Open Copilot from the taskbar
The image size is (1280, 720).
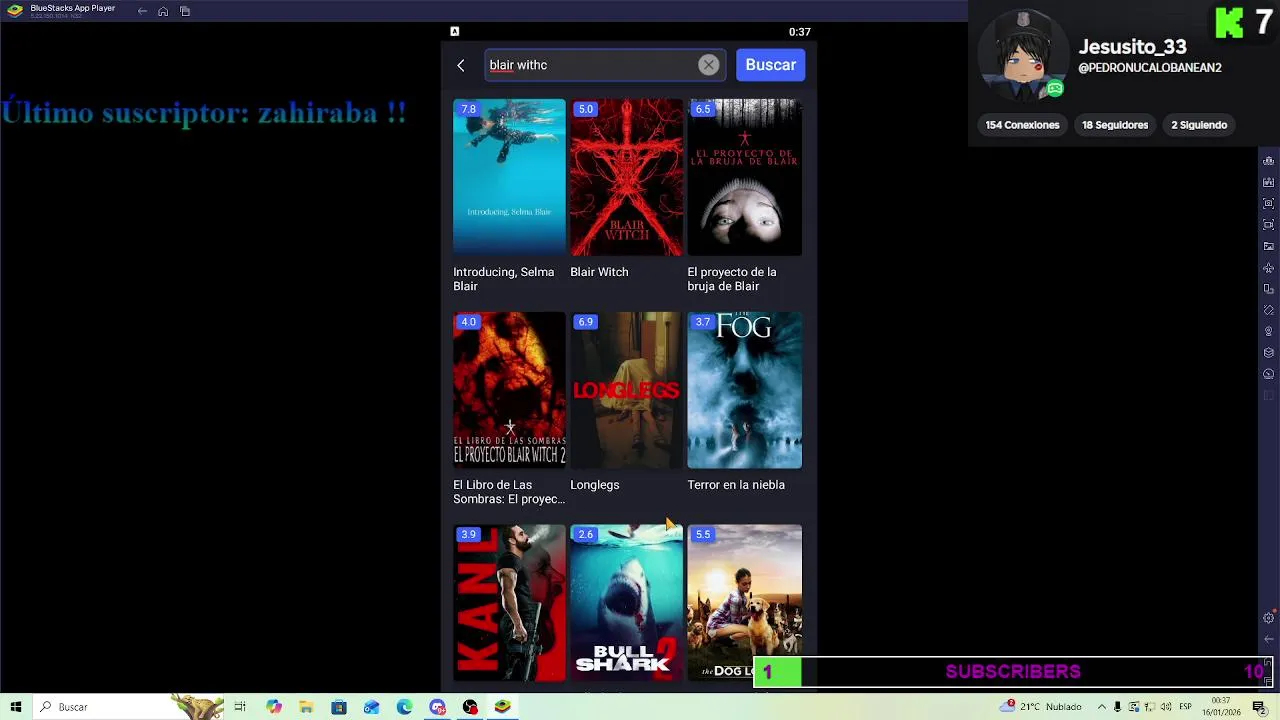274,707
